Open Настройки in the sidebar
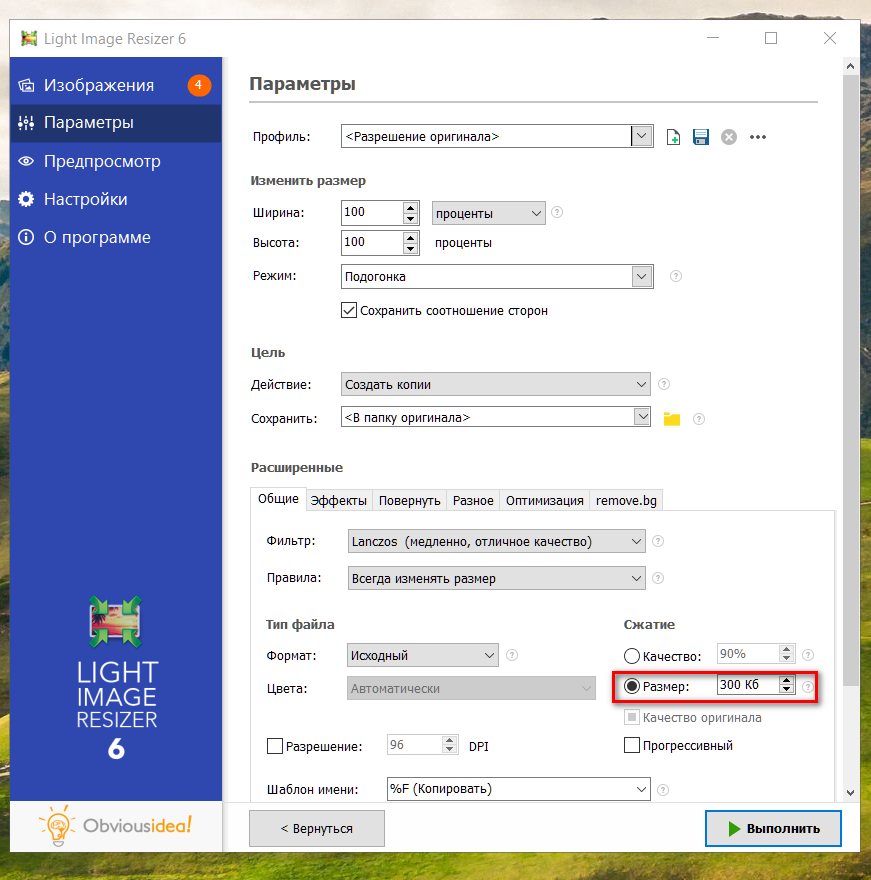The height and width of the screenshot is (880, 871). 116,199
